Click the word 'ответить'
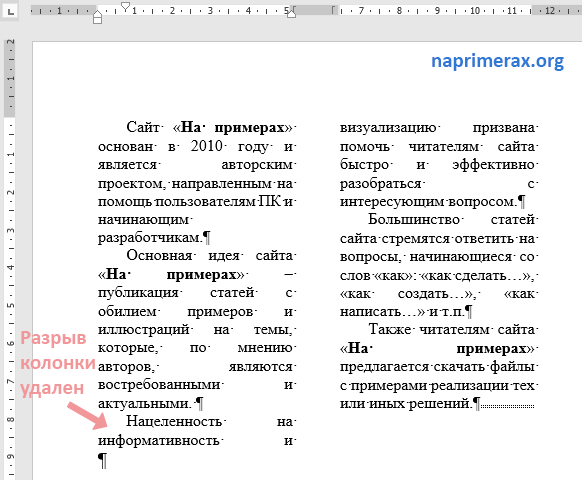582x480 pixels. (x=484, y=239)
